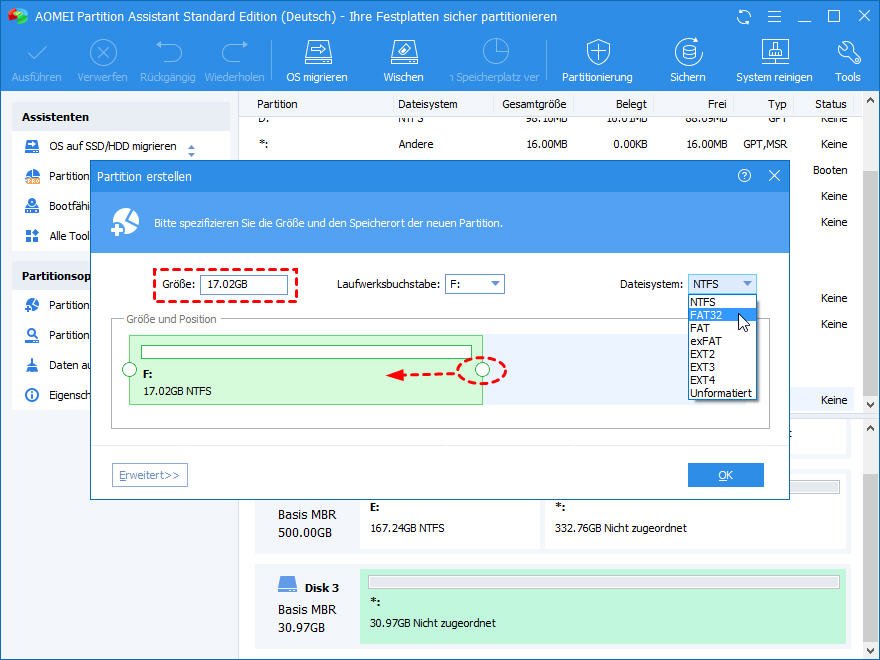Click the AOMEI app logo in title bar
This screenshot has width=880, height=660.
point(17,16)
